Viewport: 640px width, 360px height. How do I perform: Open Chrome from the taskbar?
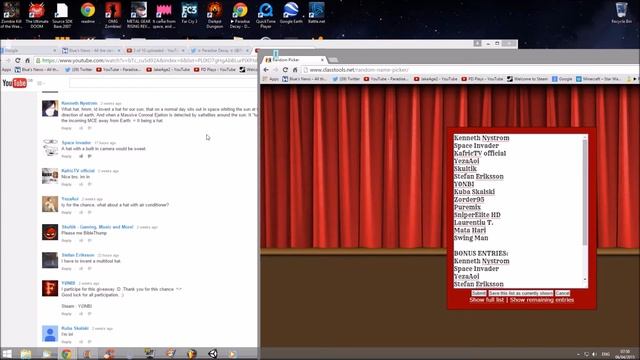coord(67,354)
